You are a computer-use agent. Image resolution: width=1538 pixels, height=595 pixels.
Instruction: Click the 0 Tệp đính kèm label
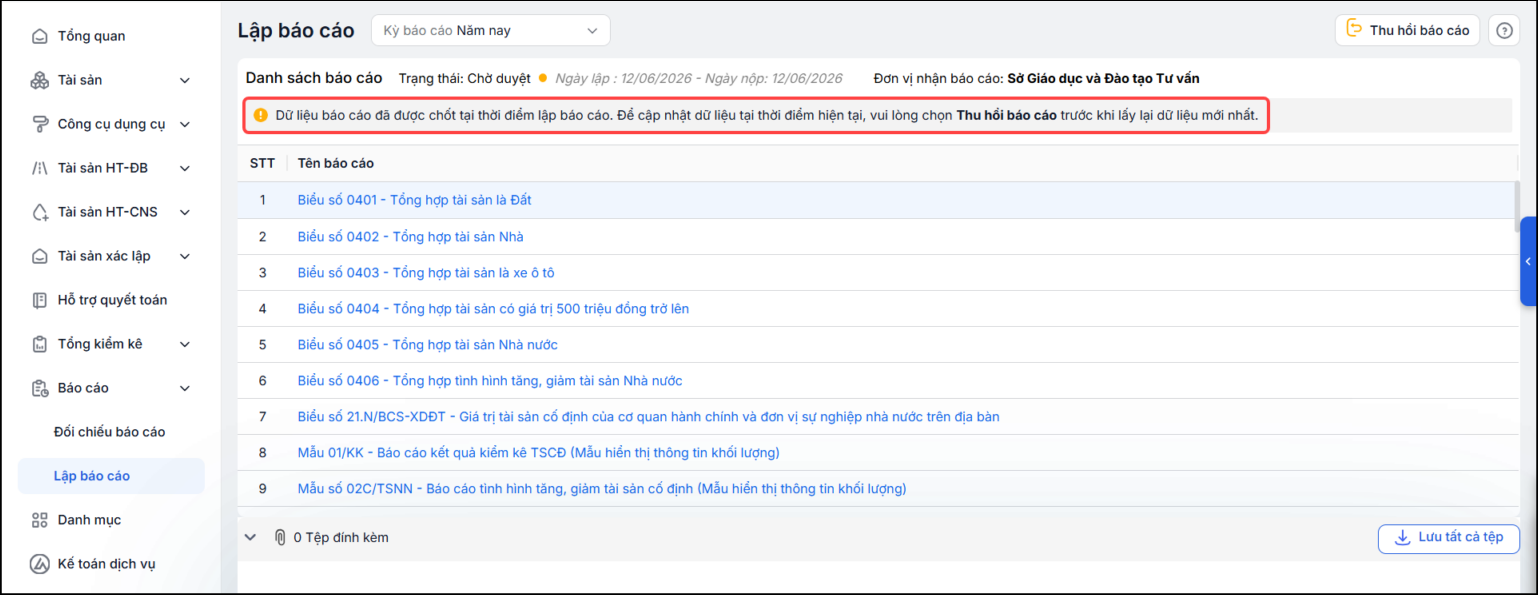tap(341, 537)
